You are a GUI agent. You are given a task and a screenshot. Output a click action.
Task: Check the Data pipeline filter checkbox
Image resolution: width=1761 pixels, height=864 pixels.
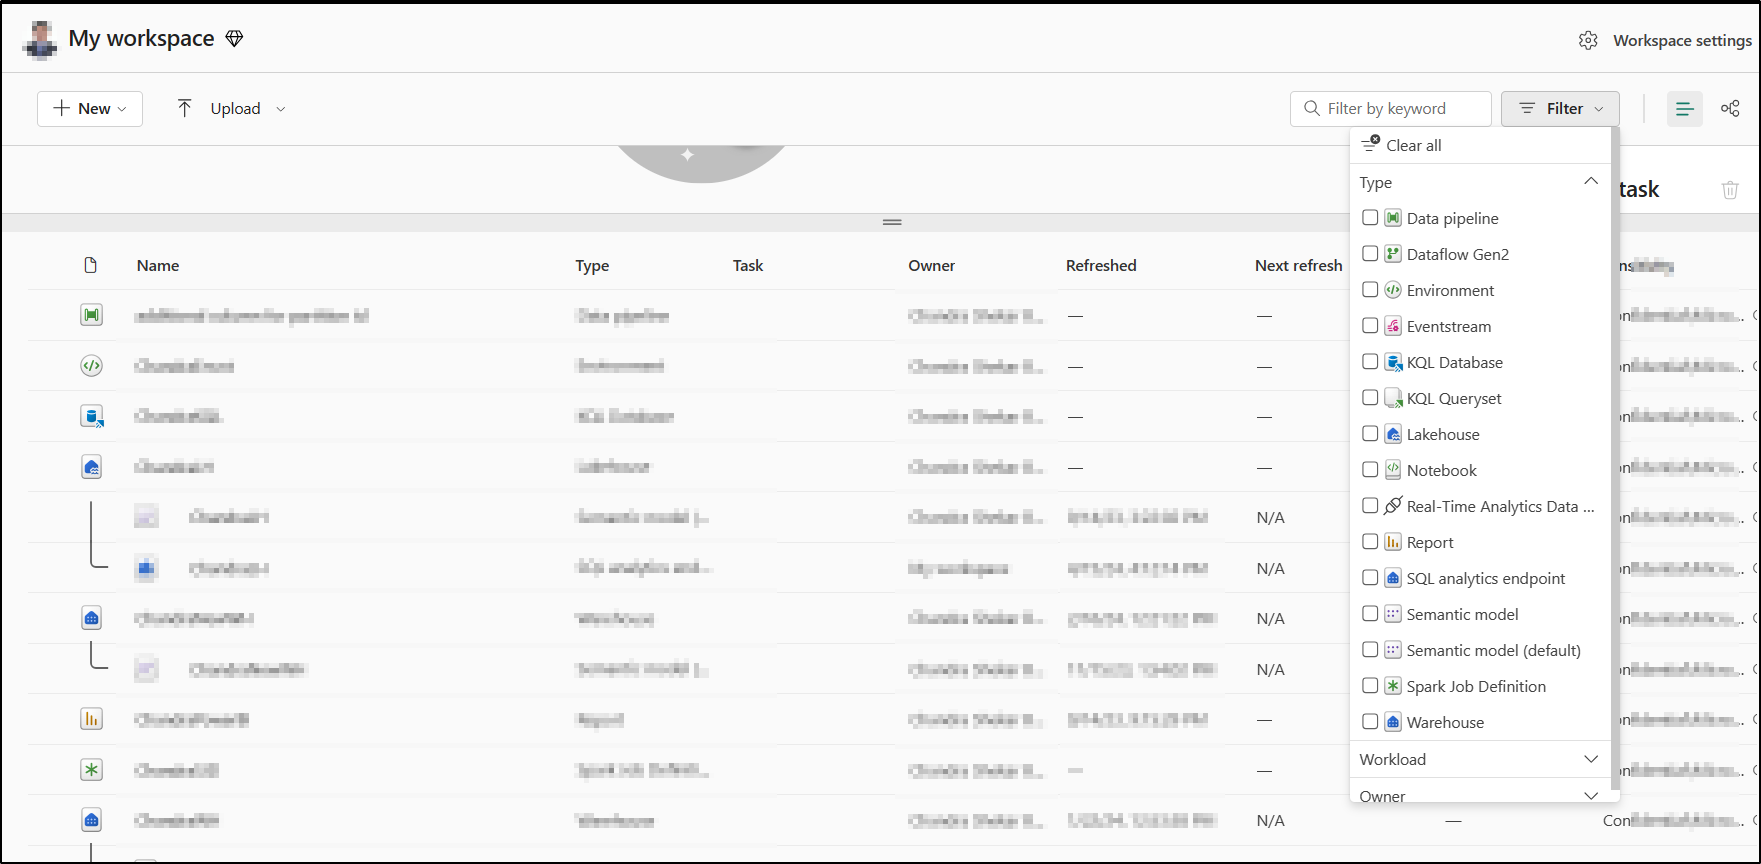point(1370,217)
